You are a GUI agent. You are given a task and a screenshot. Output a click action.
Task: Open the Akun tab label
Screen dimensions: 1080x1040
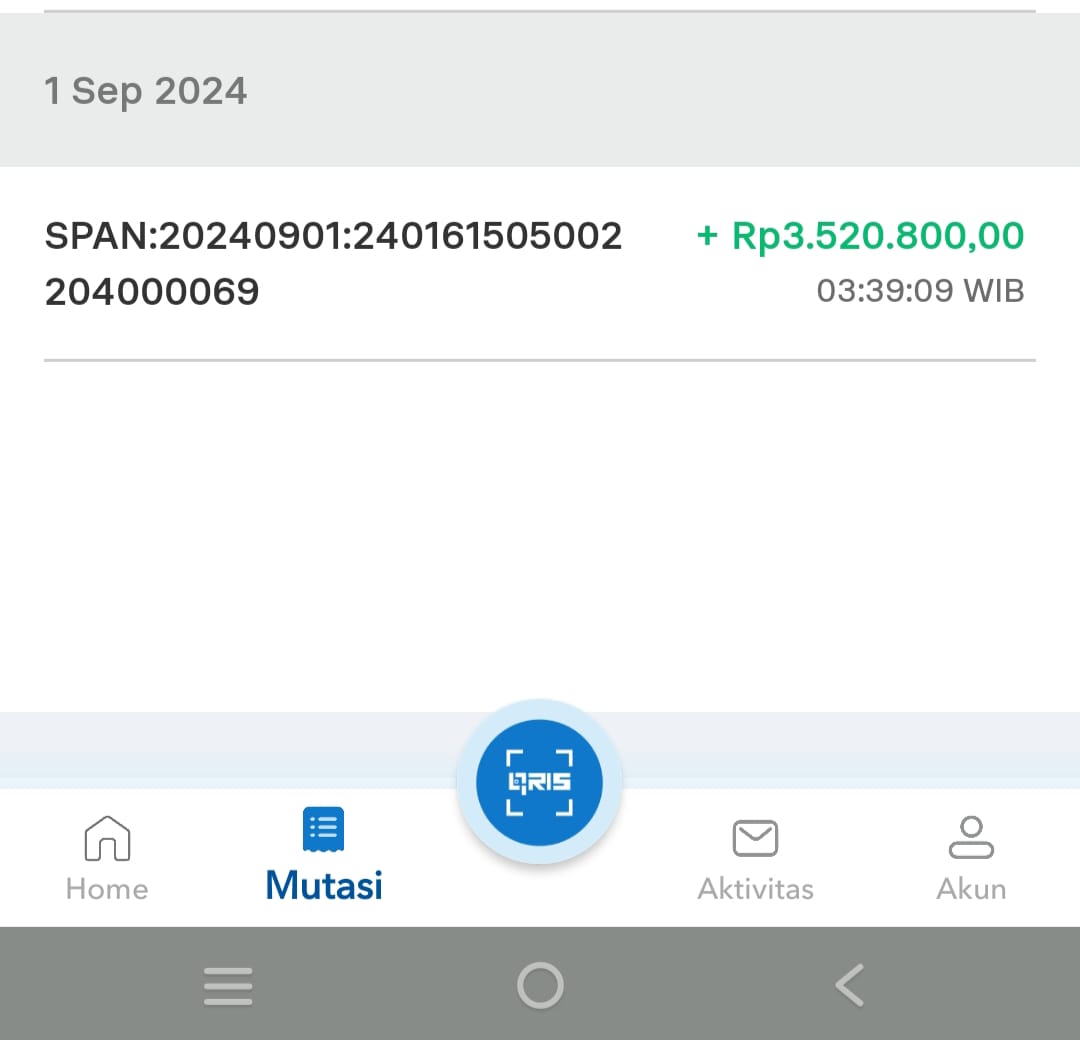pos(971,889)
